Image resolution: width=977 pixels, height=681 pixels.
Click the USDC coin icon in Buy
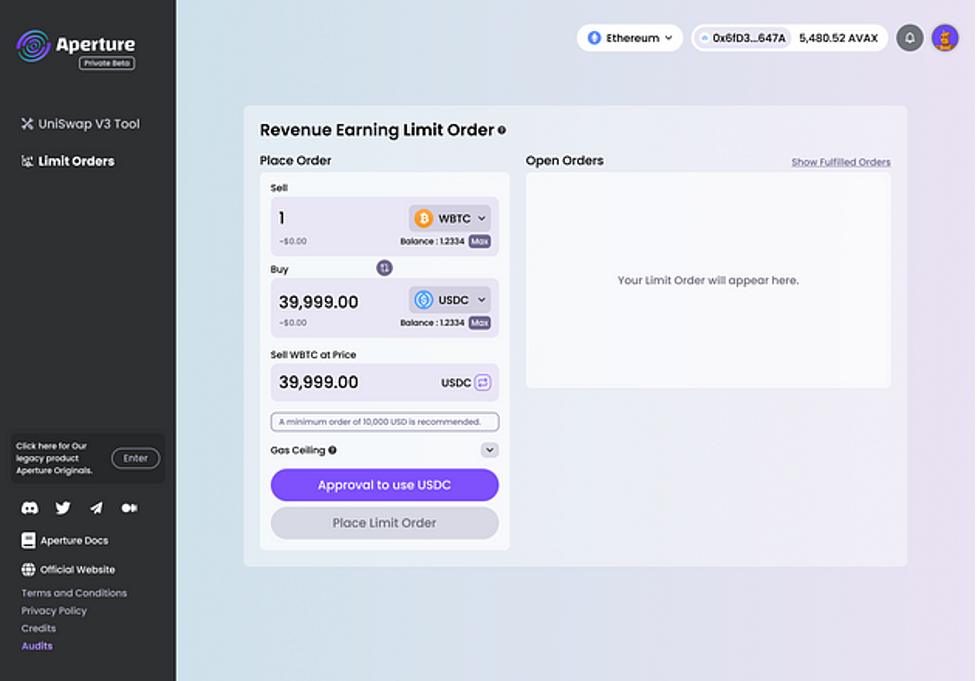(x=424, y=300)
